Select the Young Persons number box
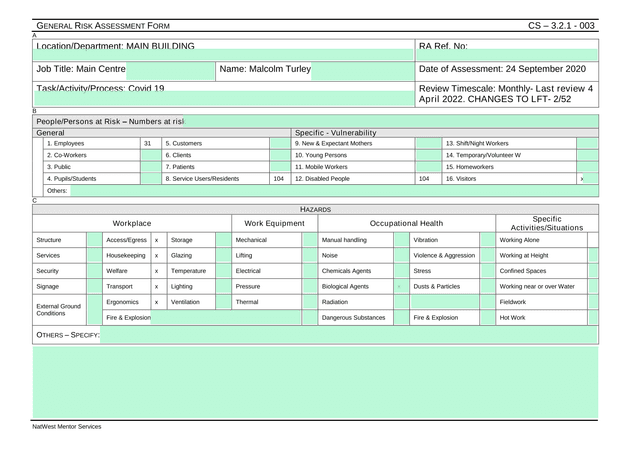Viewport: 640px width, 452px height. (x=428, y=155)
